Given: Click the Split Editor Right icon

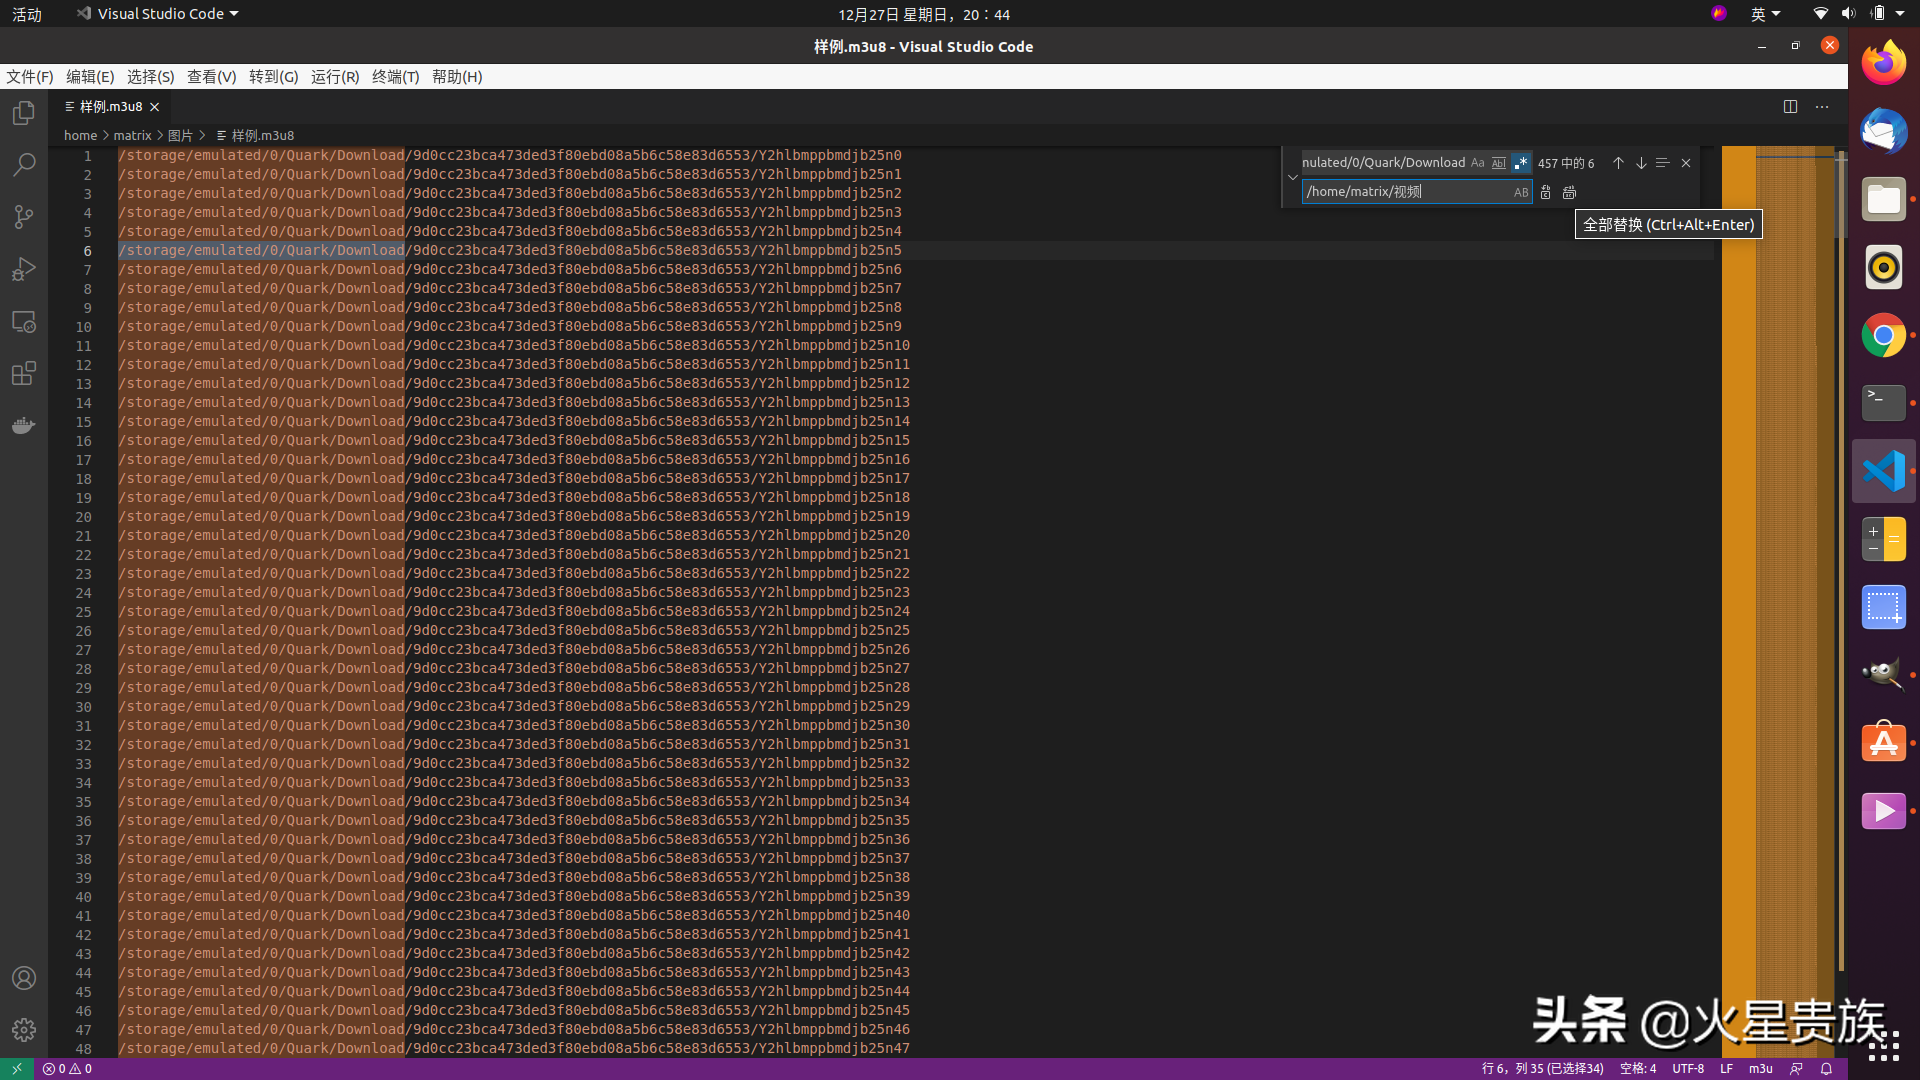Looking at the screenshot, I should 1790,107.
